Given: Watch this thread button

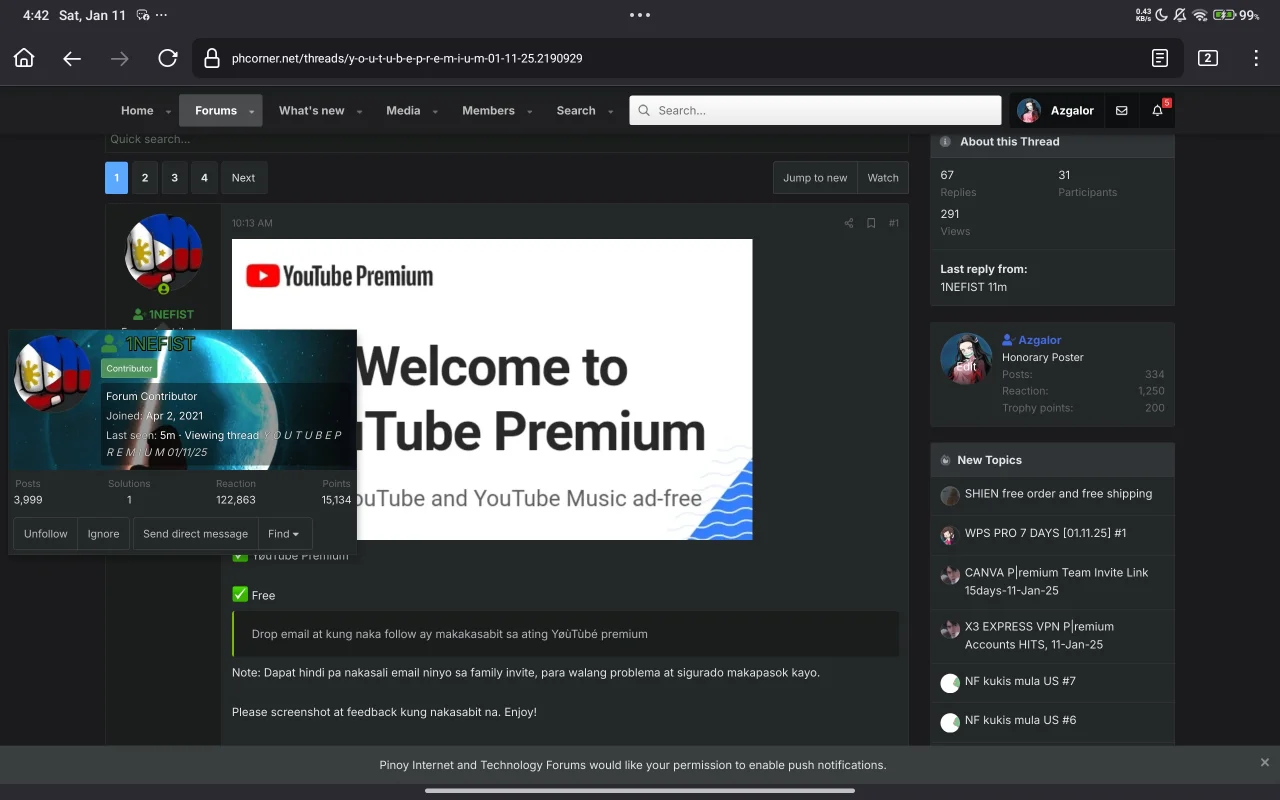Looking at the screenshot, I should click(x=883, y=178).
